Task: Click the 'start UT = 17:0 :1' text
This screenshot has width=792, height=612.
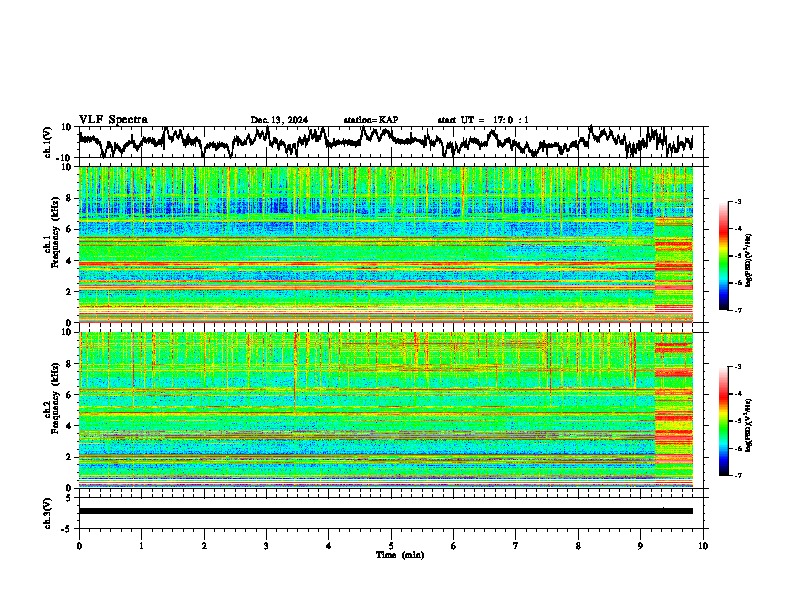Action: [483, 120]
